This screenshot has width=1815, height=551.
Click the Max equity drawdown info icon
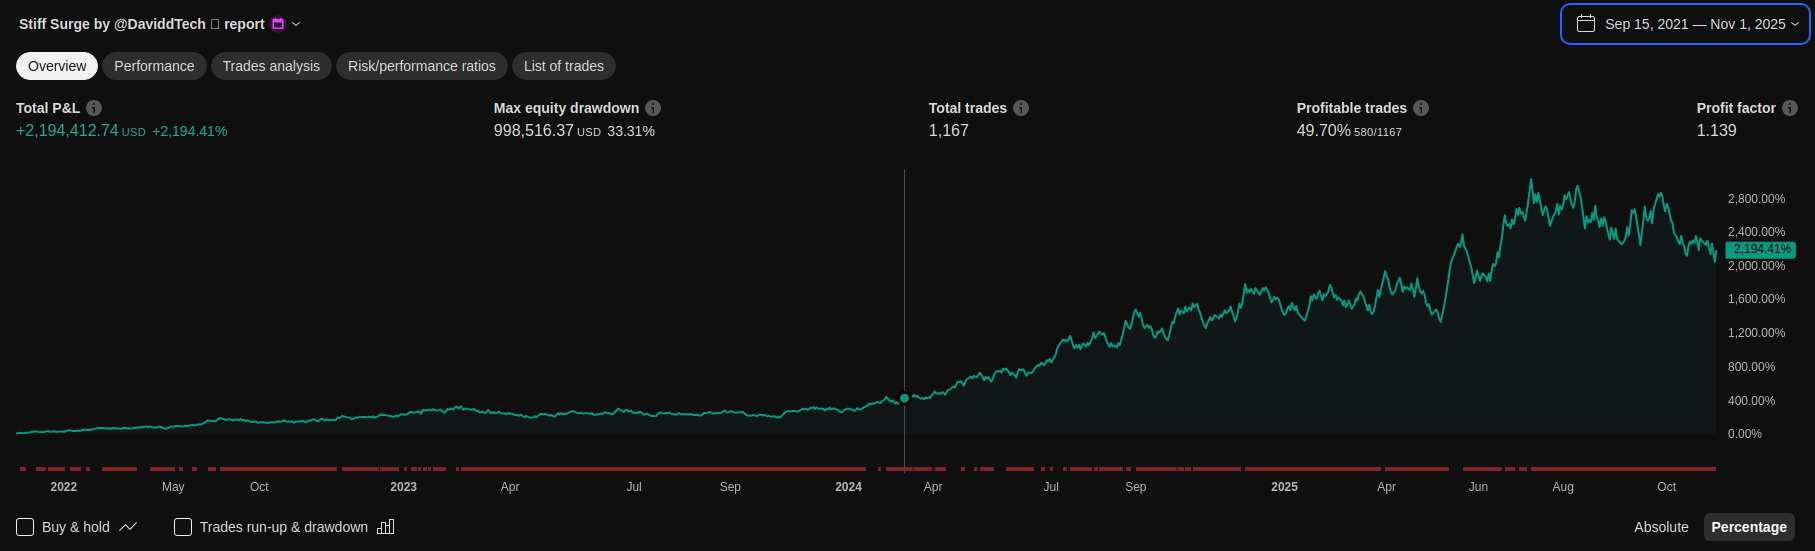pyautogui.click(x=653, y=108)
